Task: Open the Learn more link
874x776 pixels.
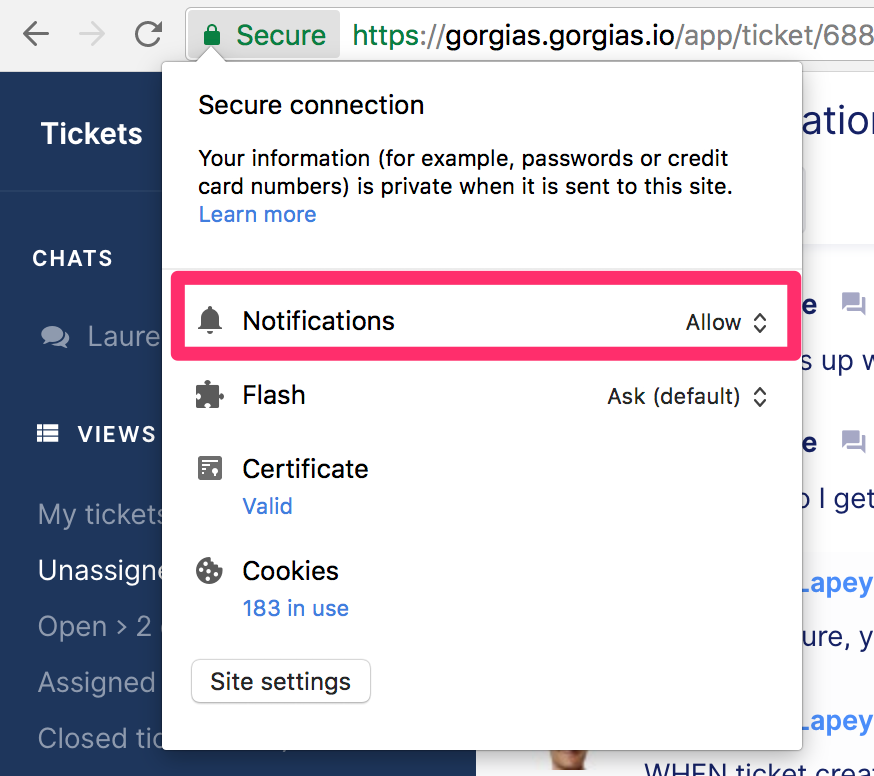Action: (x=258, y=215)
